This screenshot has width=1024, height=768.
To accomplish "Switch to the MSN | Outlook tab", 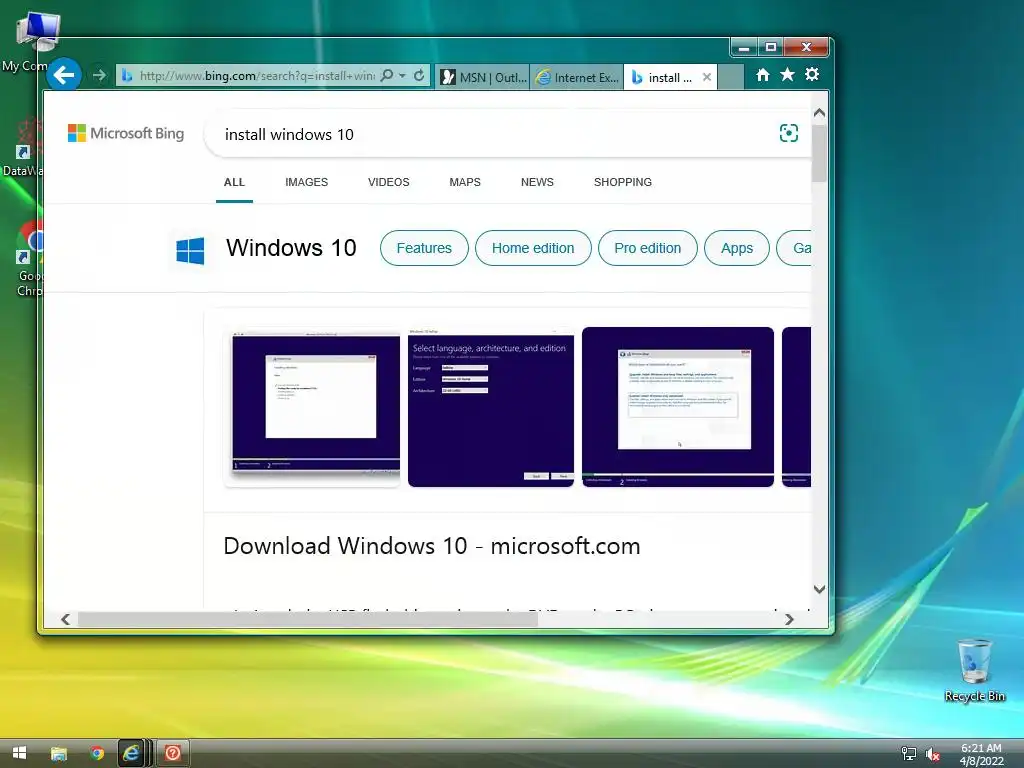I will [483, 77].
